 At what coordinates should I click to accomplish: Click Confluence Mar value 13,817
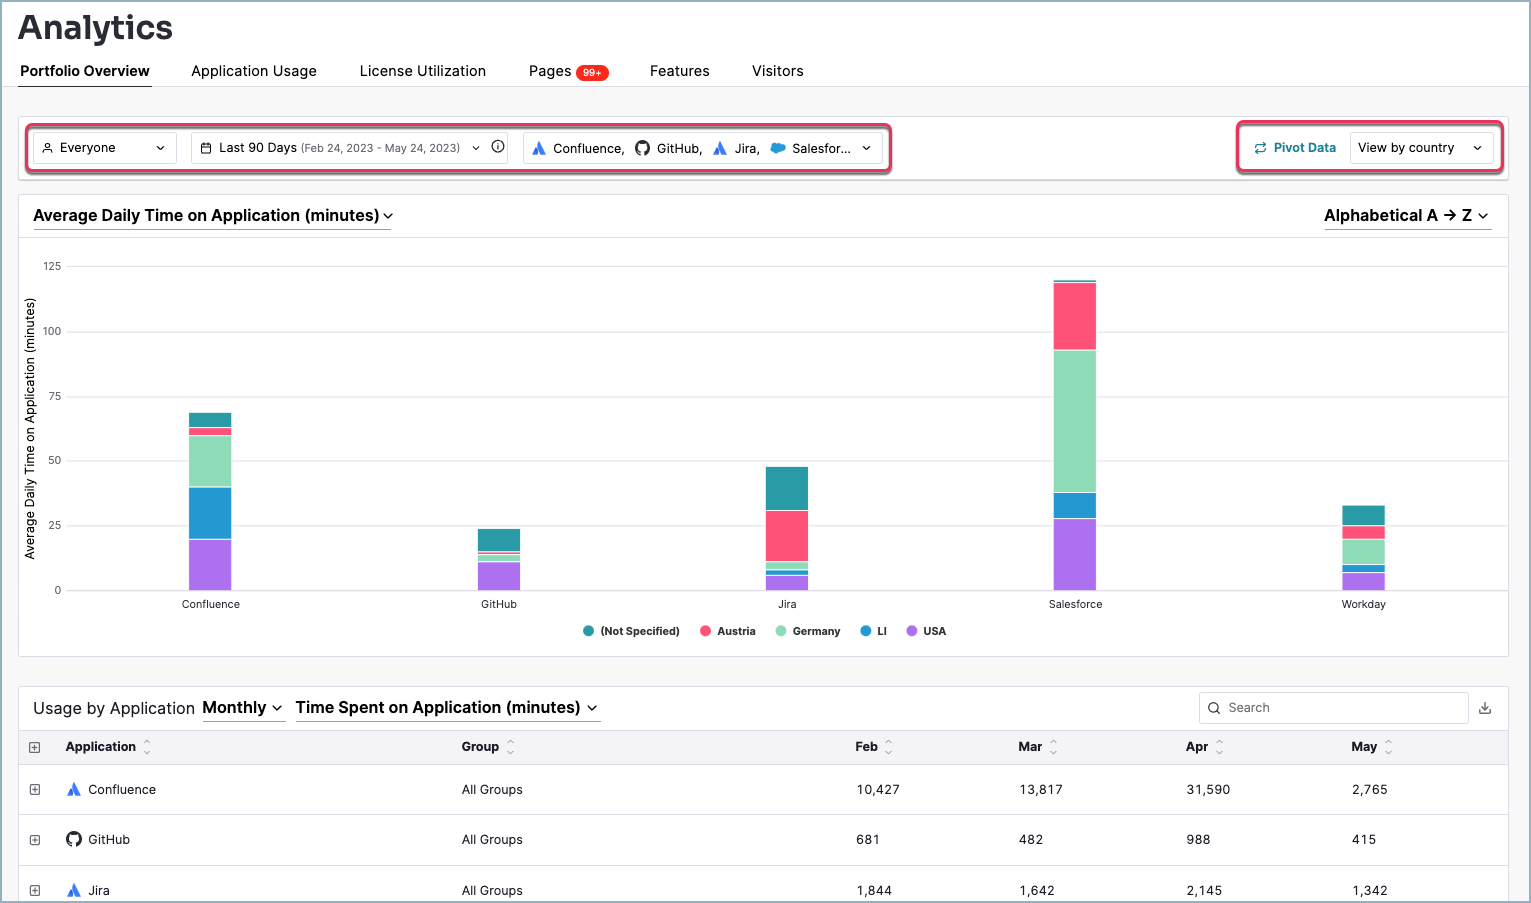1041,789
